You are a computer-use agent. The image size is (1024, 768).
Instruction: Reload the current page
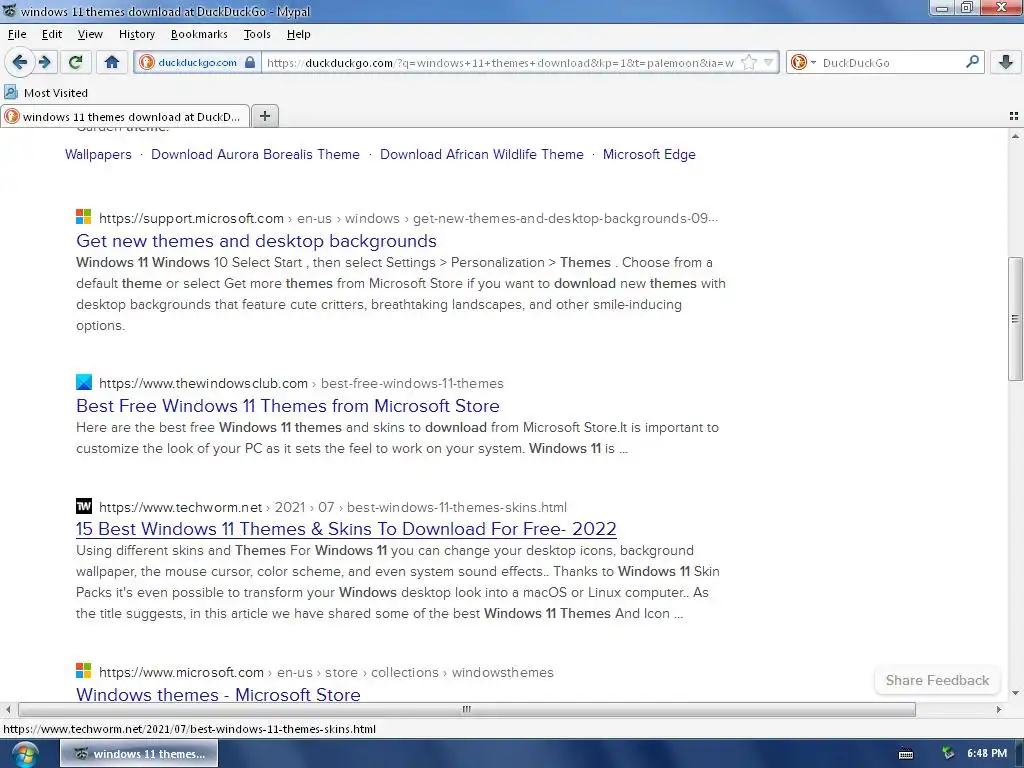(x=75, y=62)
